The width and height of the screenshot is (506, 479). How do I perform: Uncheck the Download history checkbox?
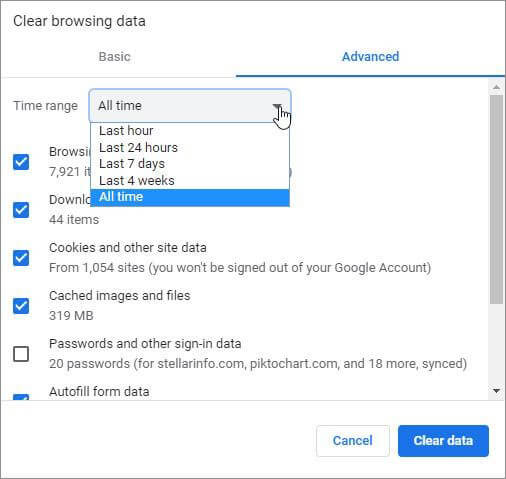pyautogui.click(x=21, y=210)
